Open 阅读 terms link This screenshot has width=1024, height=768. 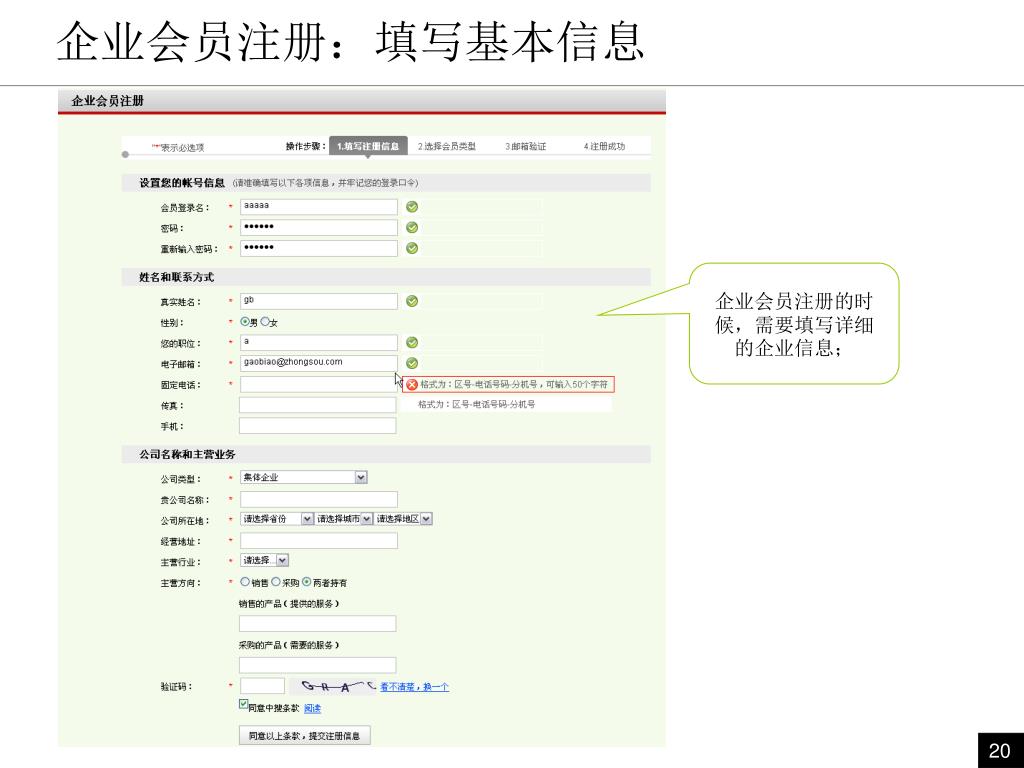(312, 709)
